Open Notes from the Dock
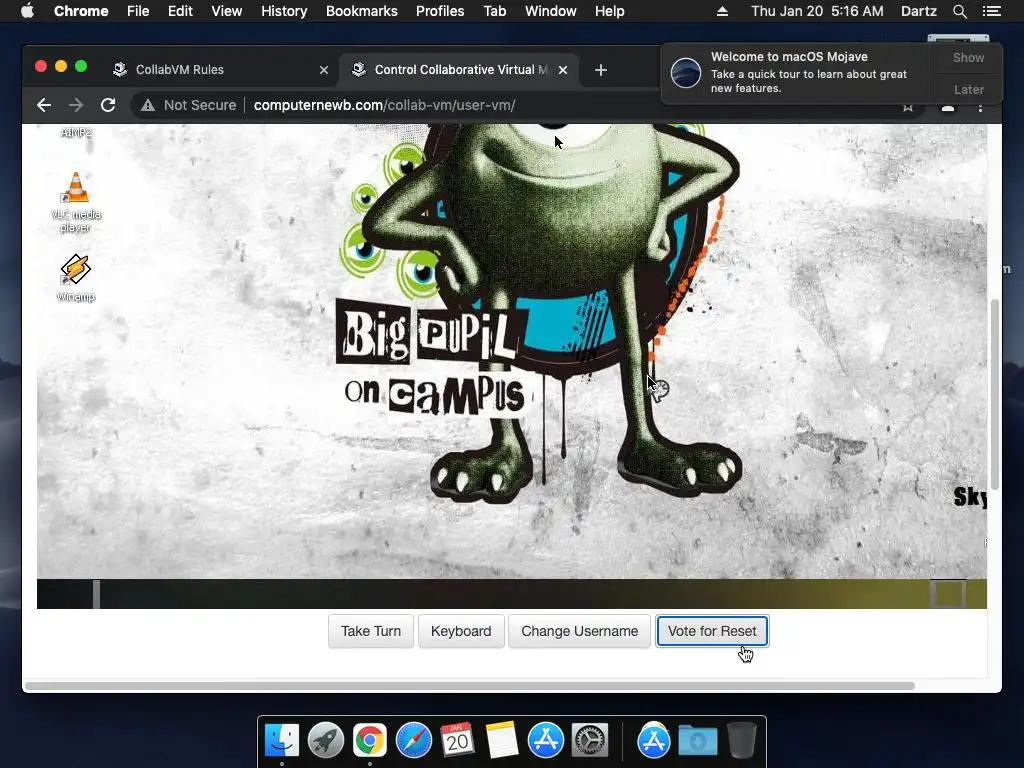This screenshot has width=1024, height=768. point(502,740)
